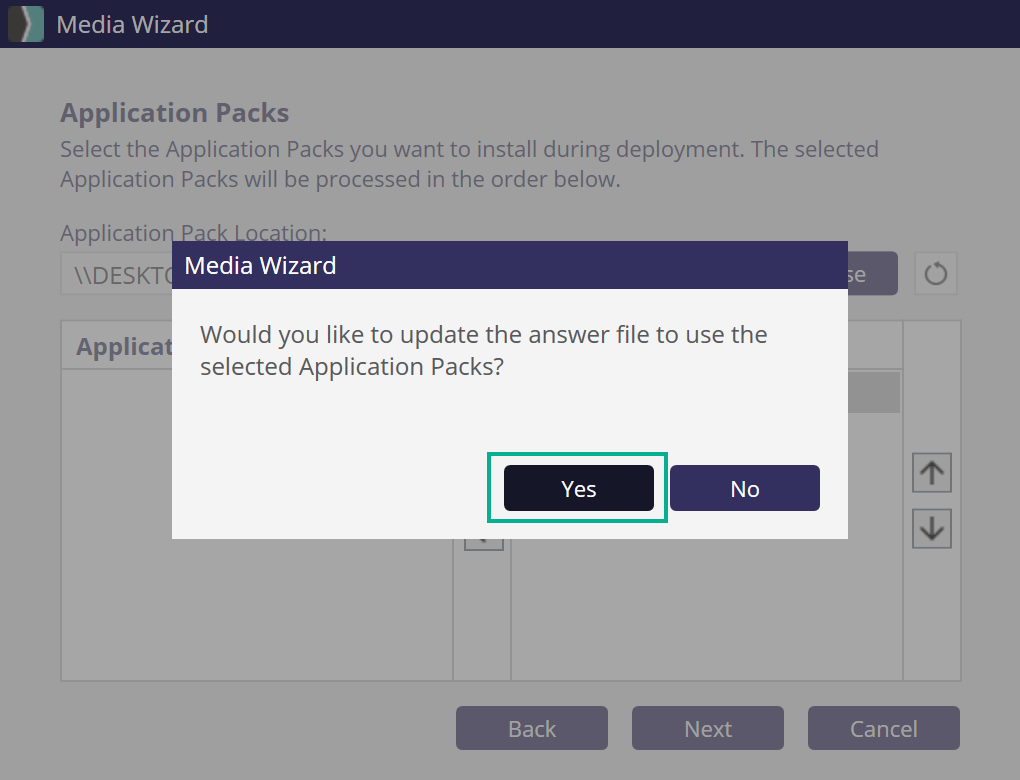
Task: Cancel the Media Wizard
Action: (x=883, y=729)
